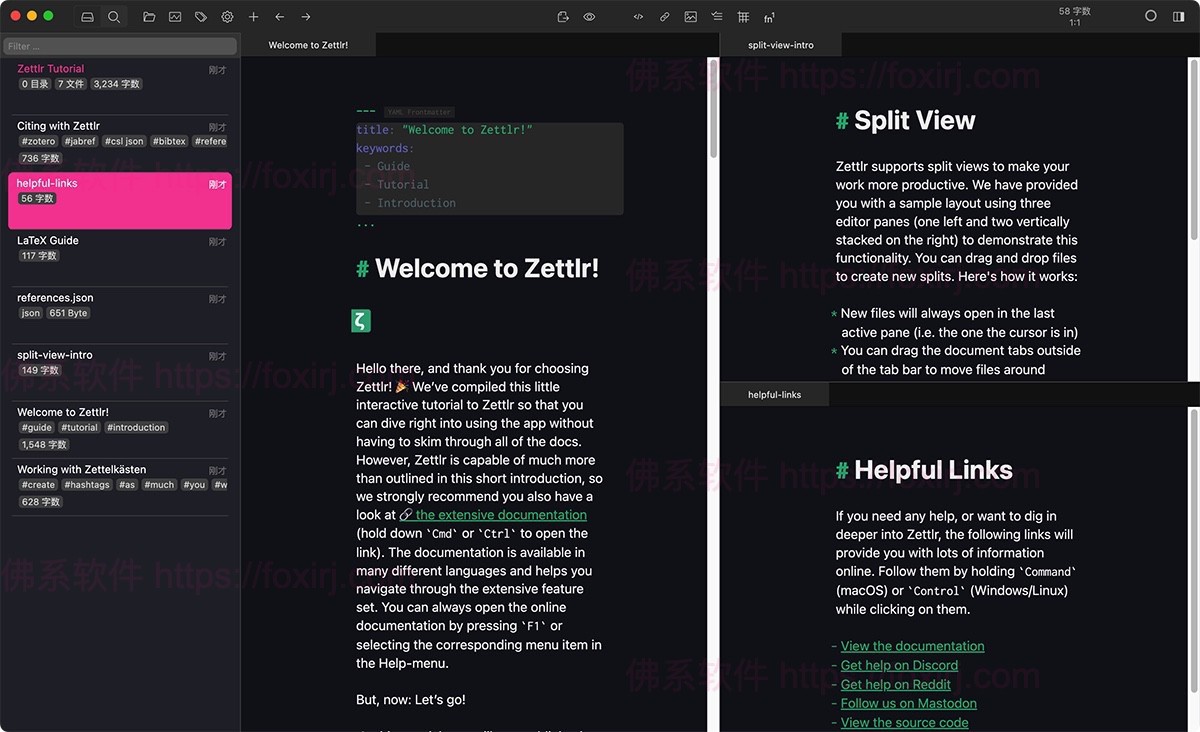
Task: Start the pomodoro timer circle icon
Action: (1151, 16)
